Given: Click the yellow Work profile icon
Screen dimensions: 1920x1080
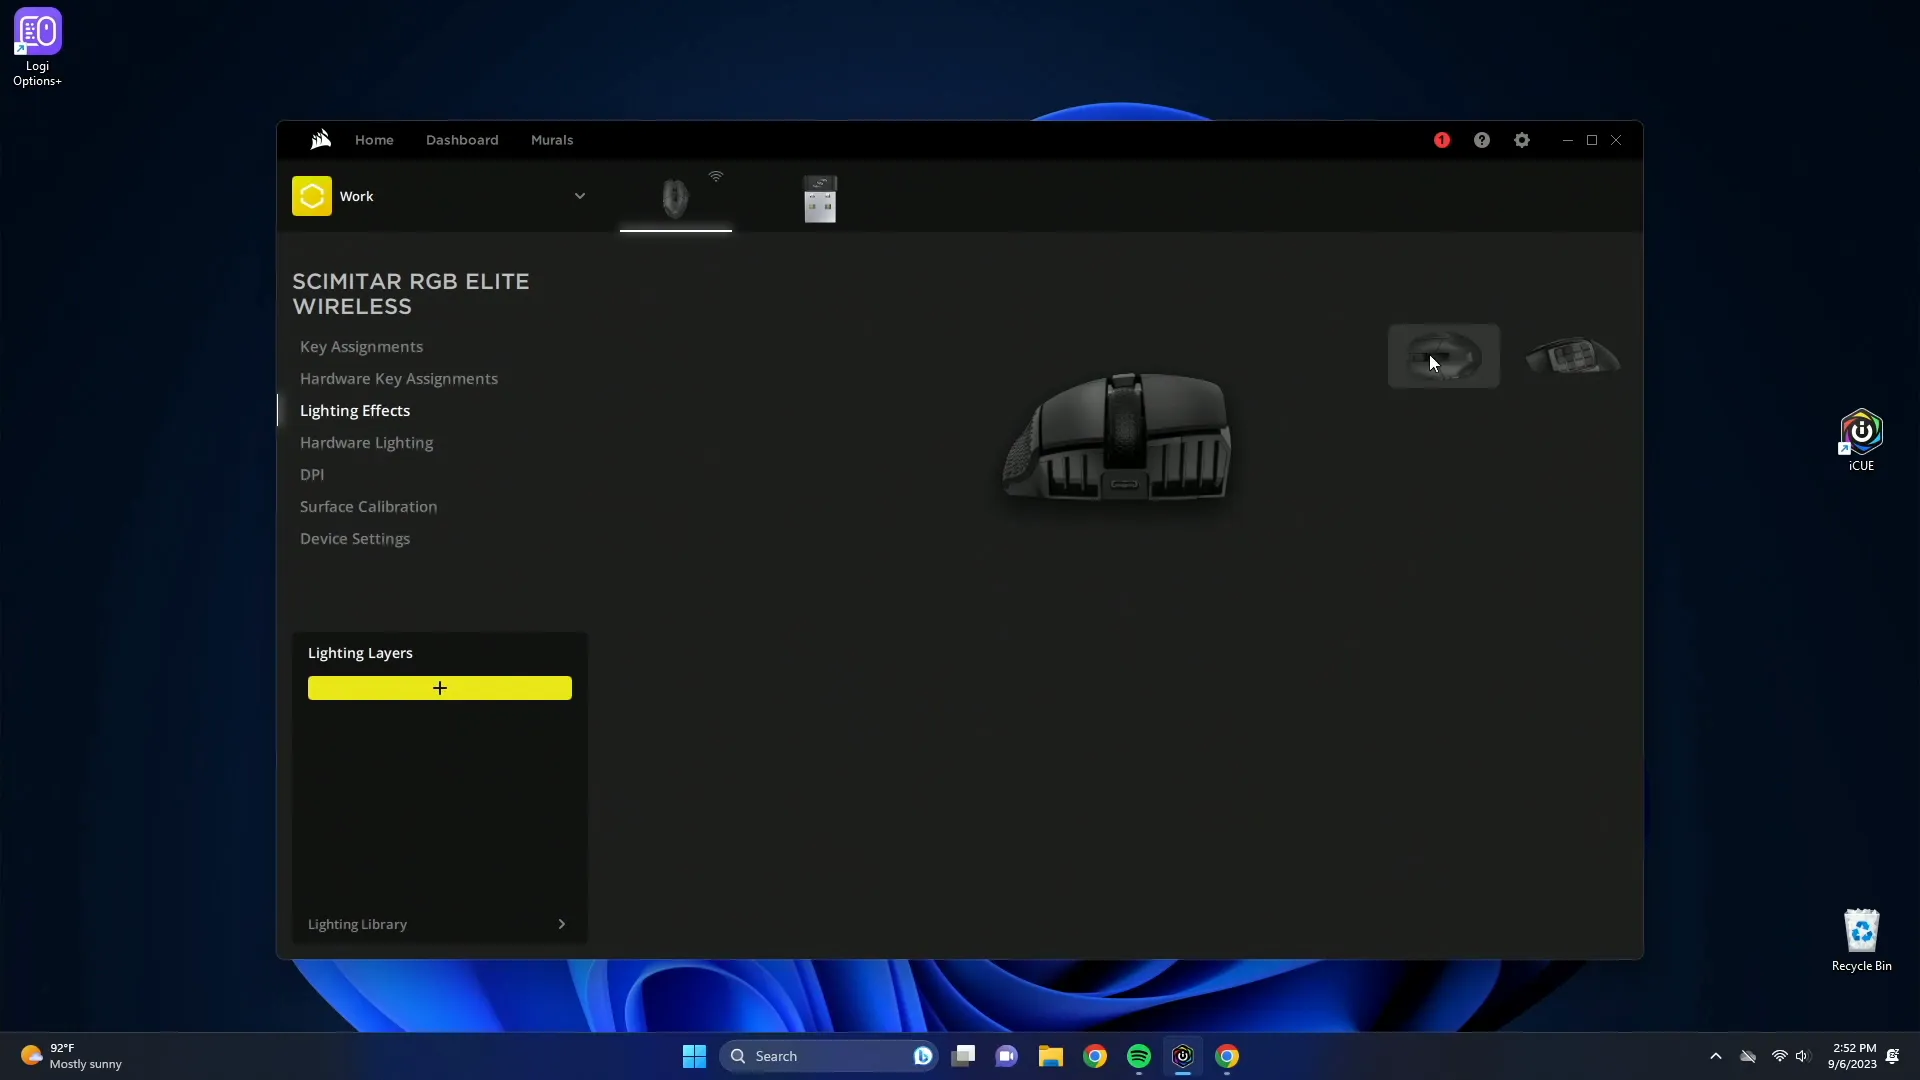Looking at the screenshot, I should click(312, 196).
